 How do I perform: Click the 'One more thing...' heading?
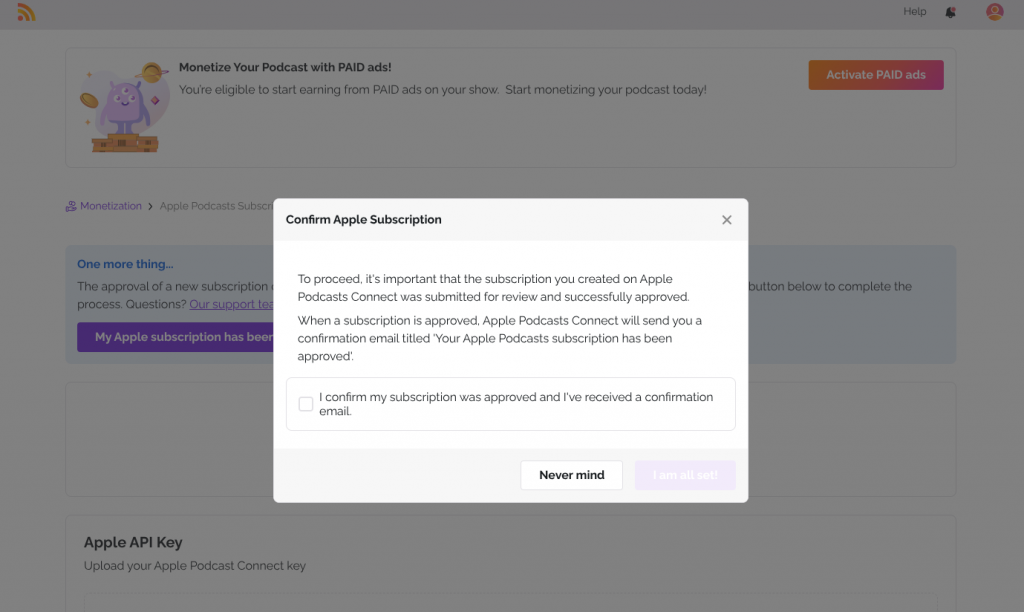[125, 264]
